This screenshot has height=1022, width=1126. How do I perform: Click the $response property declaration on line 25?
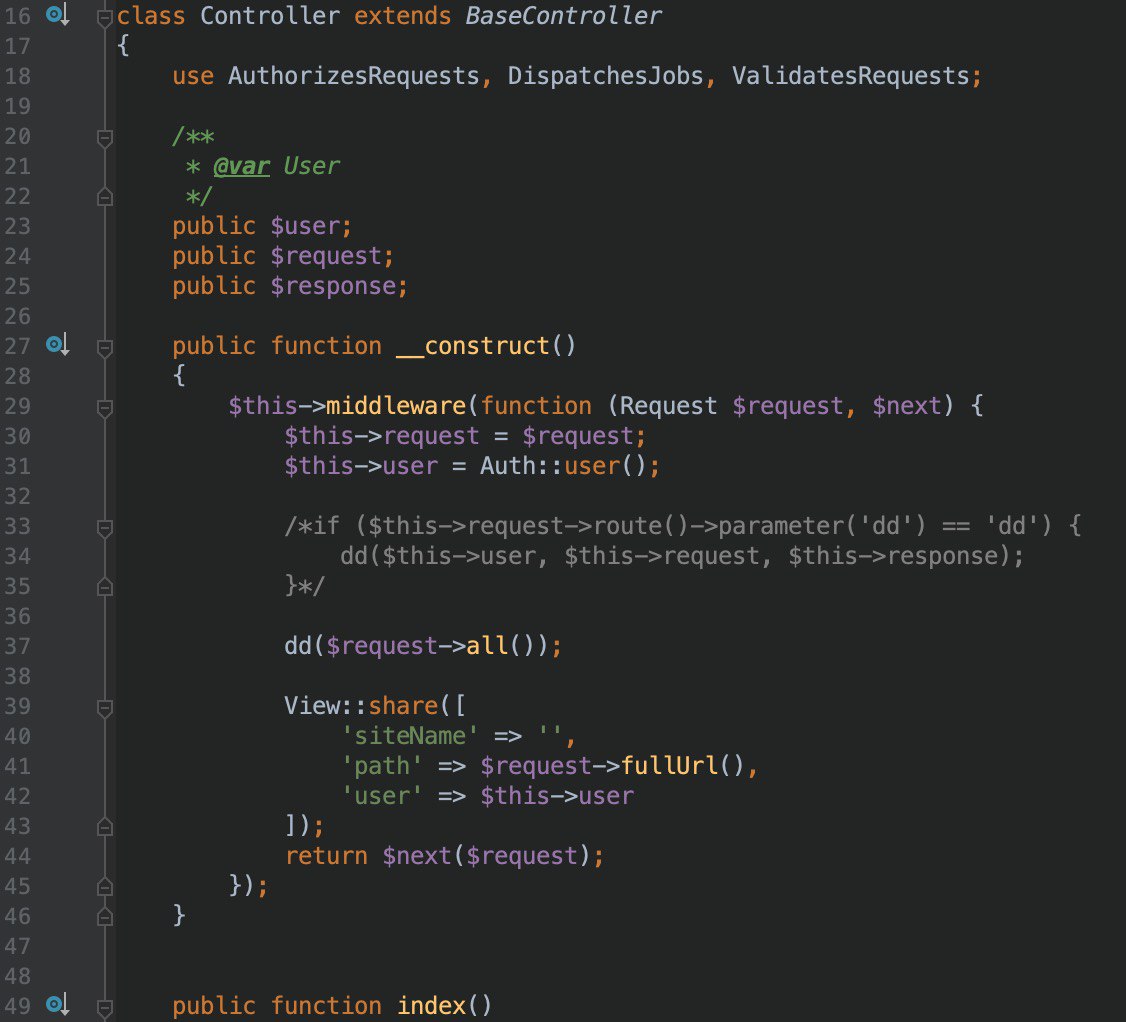332,286
